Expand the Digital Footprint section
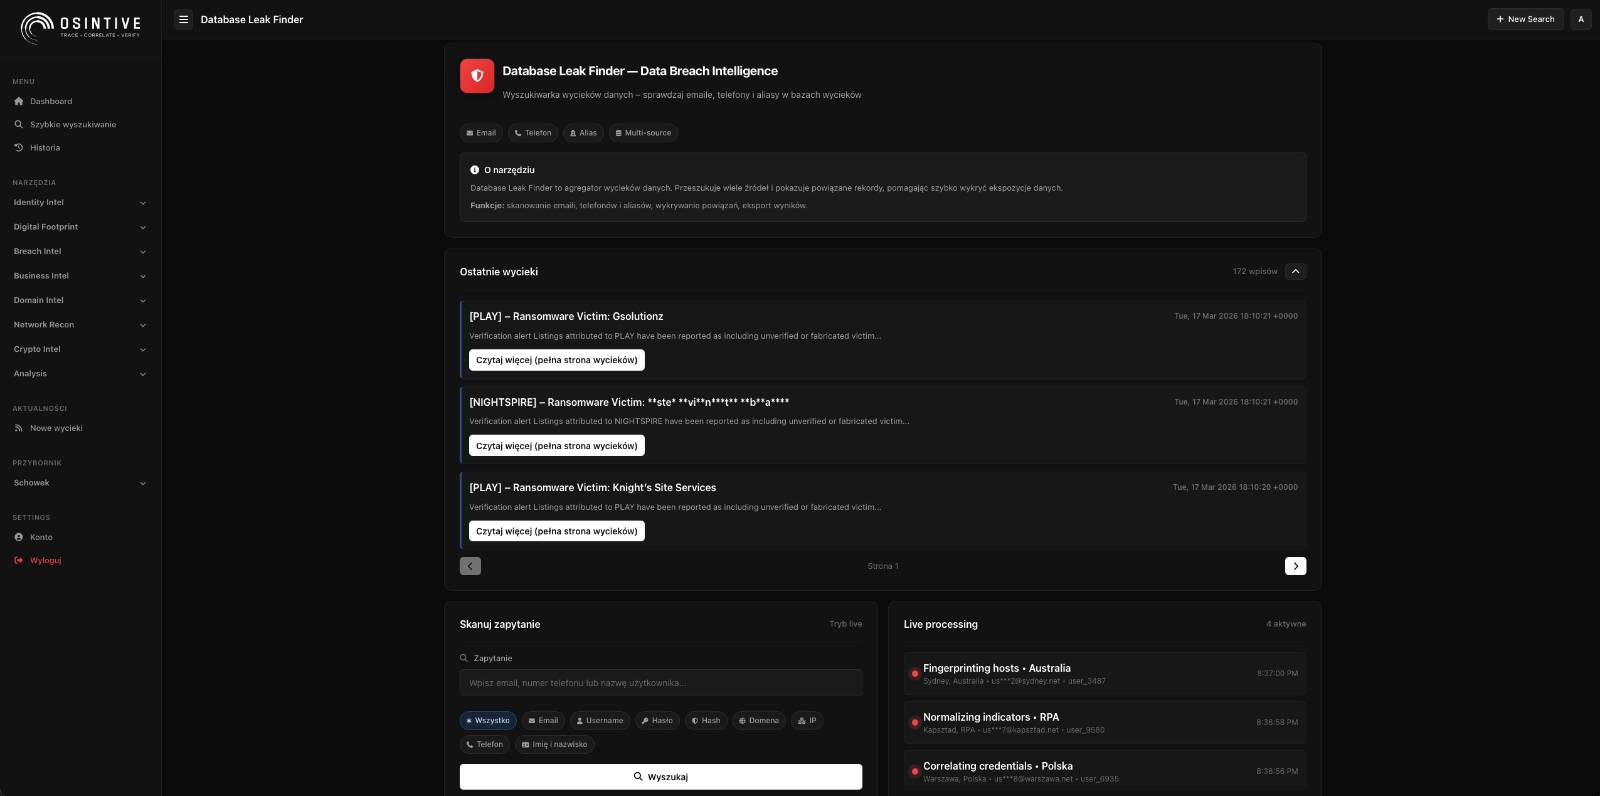The width and height of the screenshot is (1600, 796). coord(80,227)
